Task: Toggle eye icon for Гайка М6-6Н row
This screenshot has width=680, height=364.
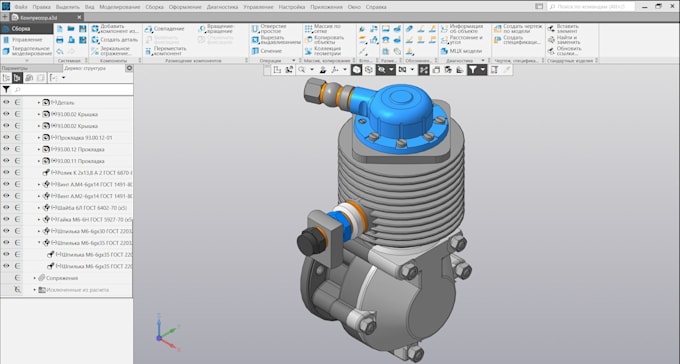Action: [x=6, y=220]
